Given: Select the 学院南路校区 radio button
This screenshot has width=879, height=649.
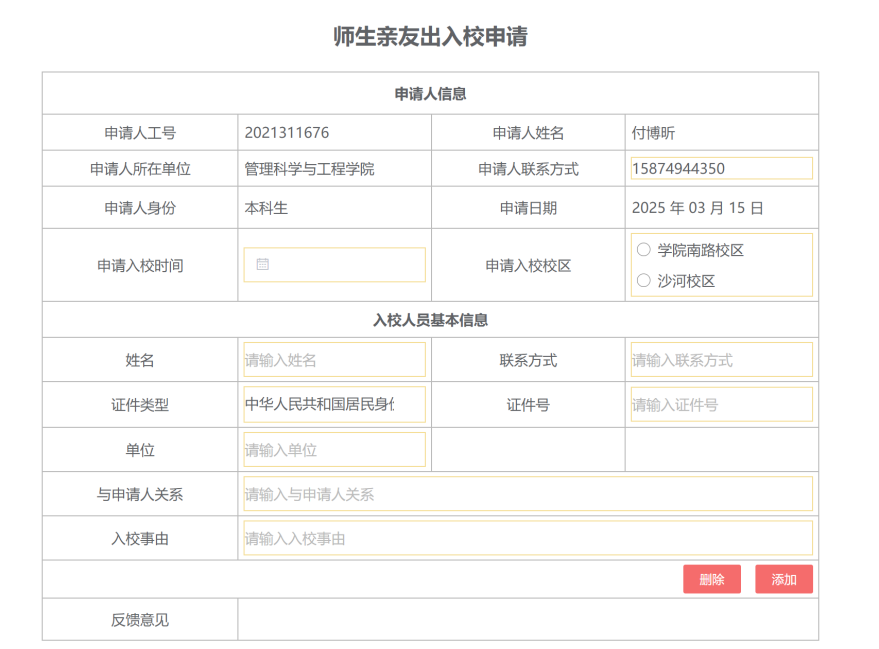Looking at the screenshot, I should (644, 250).
